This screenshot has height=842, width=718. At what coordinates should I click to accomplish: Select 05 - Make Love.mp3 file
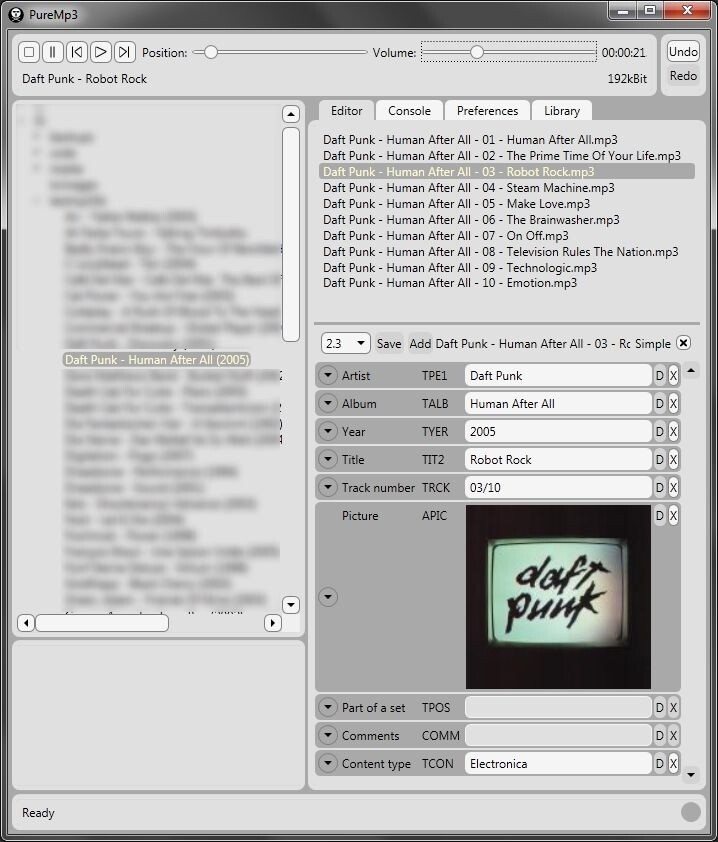point(456,204)
